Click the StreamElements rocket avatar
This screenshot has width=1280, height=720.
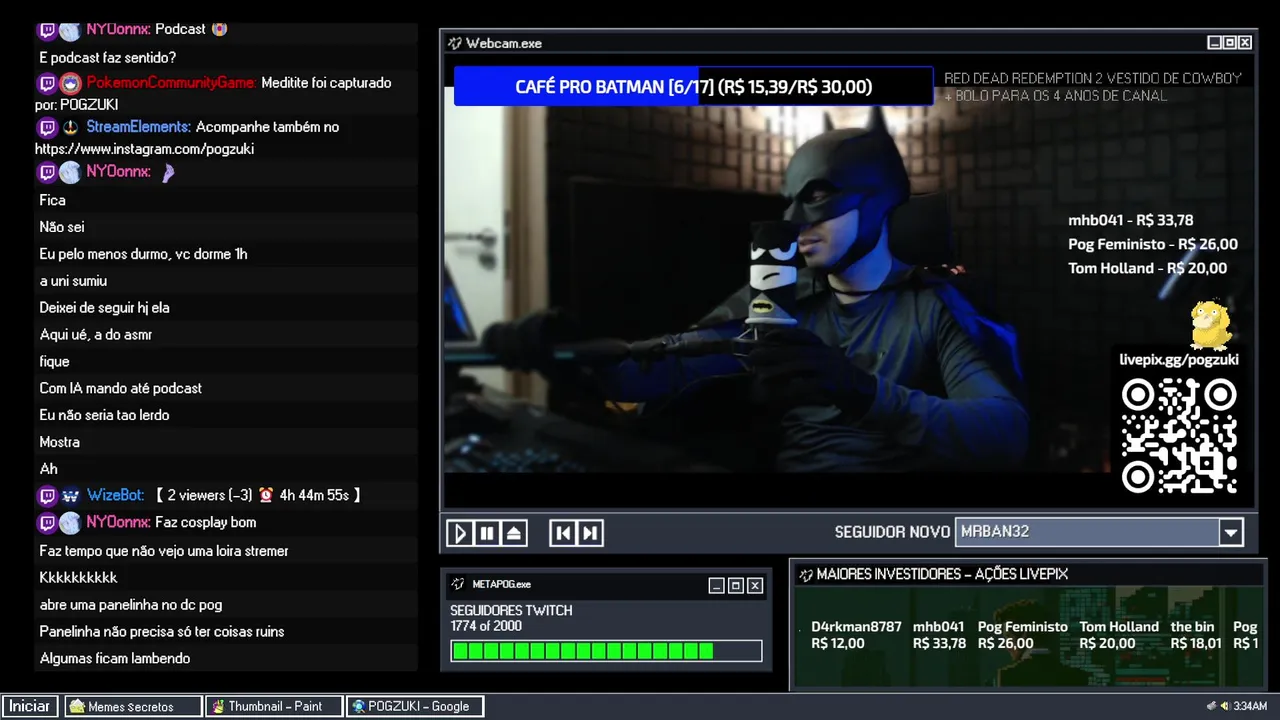click(x=70, y=127)
